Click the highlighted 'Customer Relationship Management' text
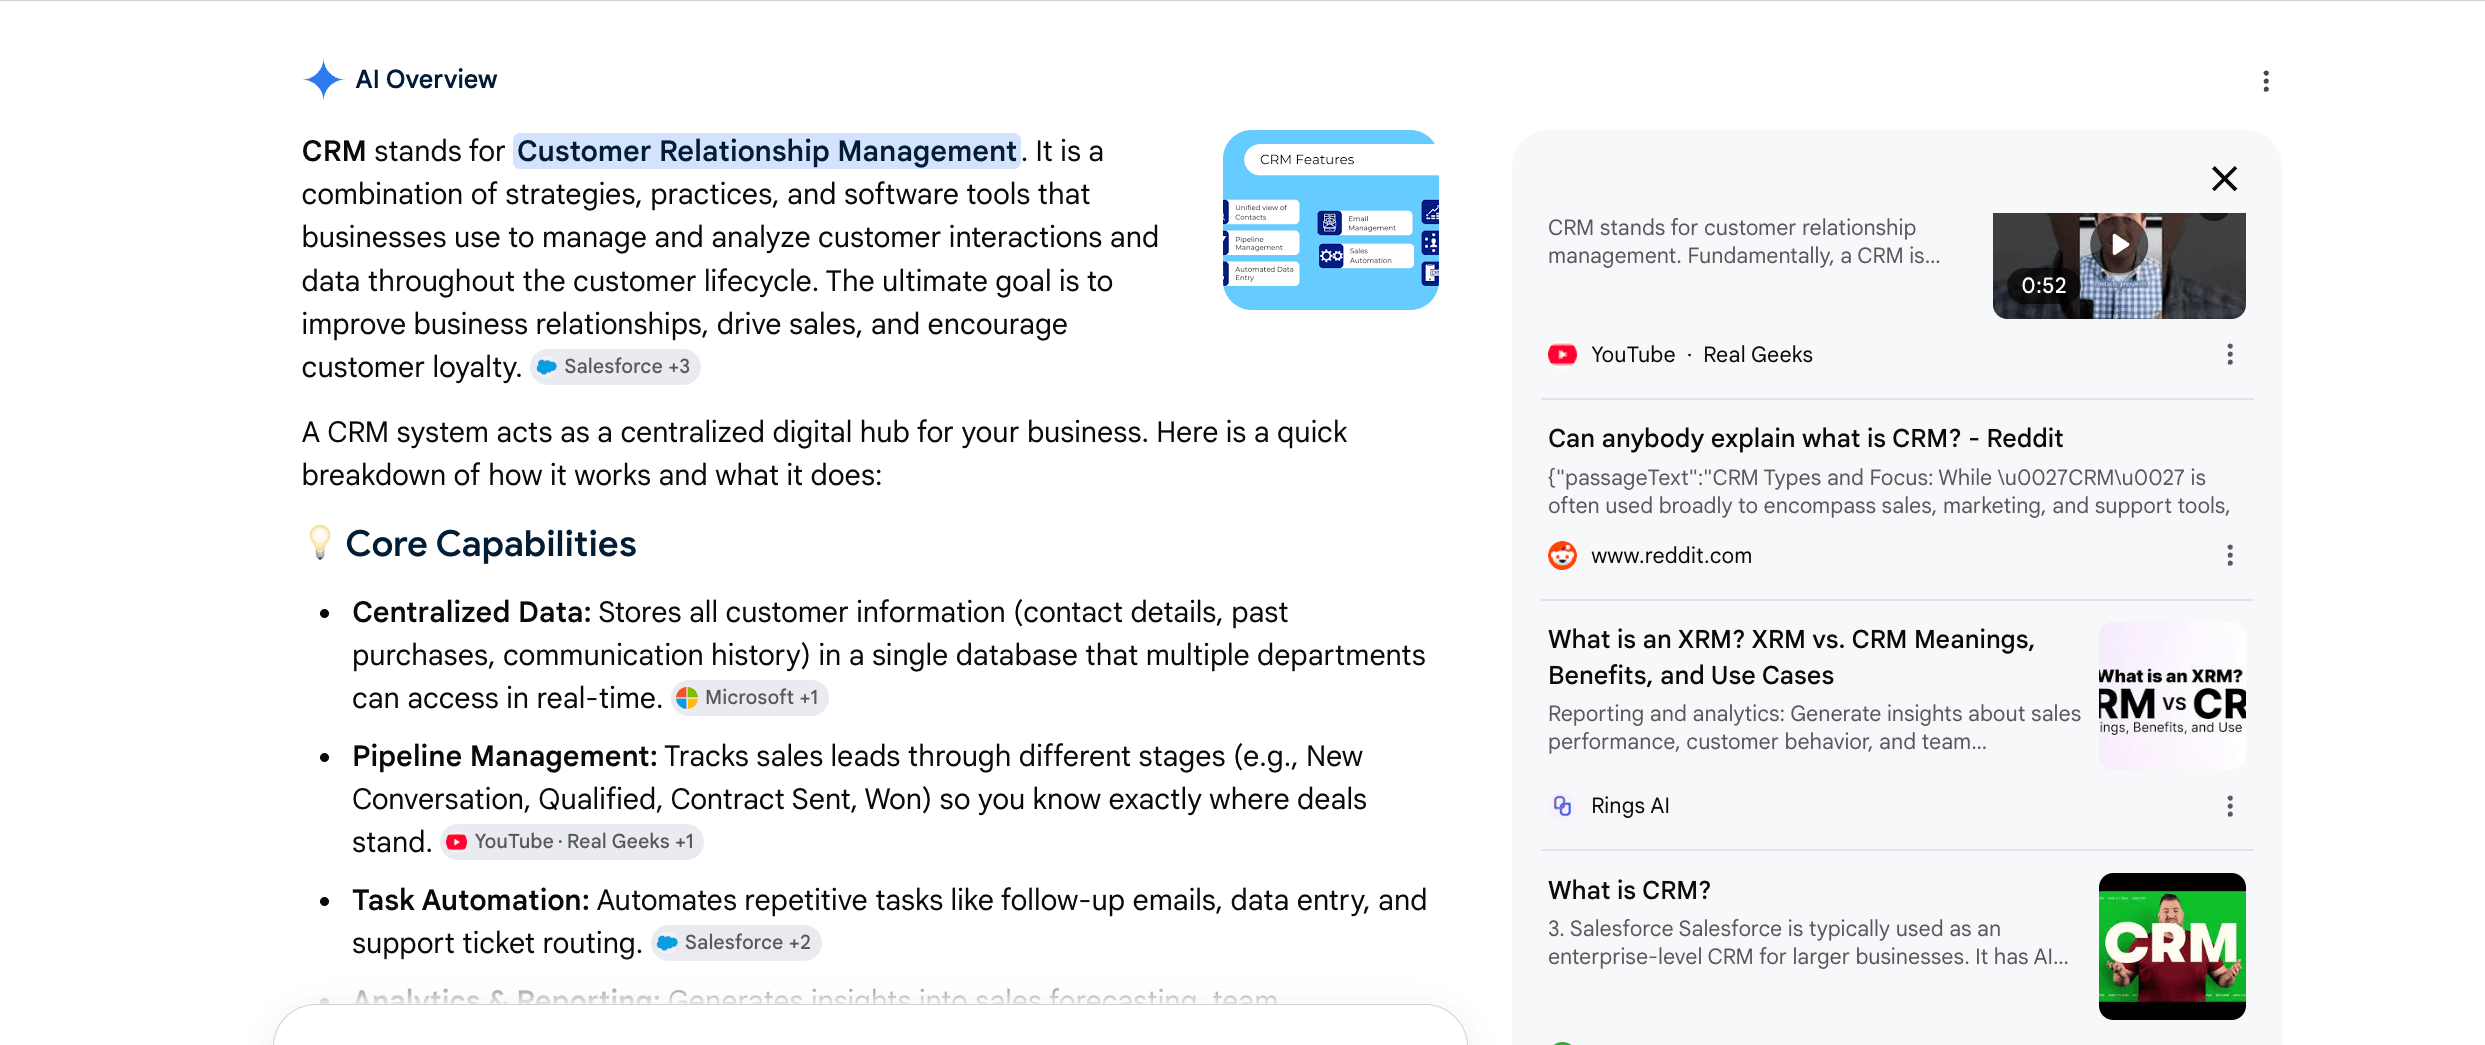The height and width of the screenshot is (1045, 2485). (x=767, y=151)
